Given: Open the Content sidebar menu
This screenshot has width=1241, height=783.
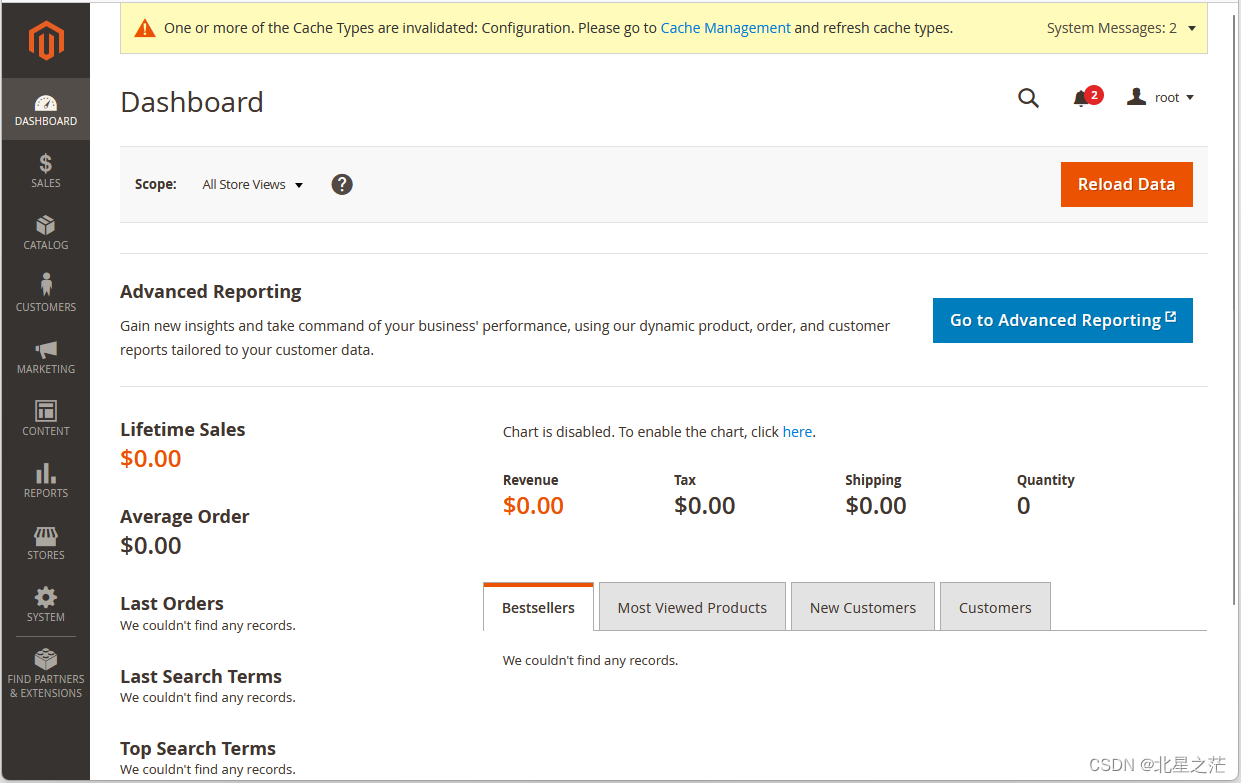Looking at the screenshot, I should click(46, 418).
